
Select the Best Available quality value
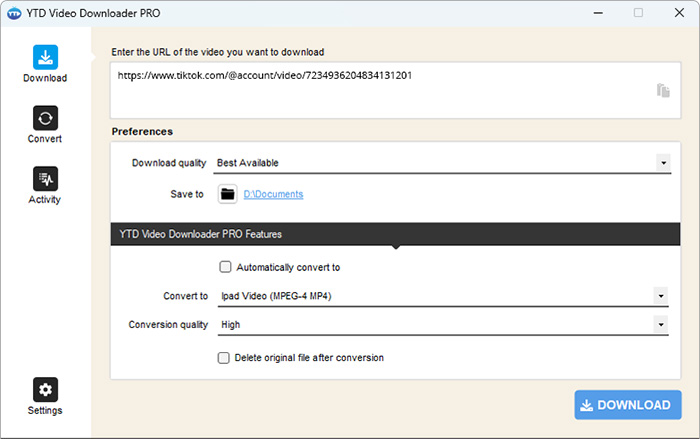[x=248, y=163]
